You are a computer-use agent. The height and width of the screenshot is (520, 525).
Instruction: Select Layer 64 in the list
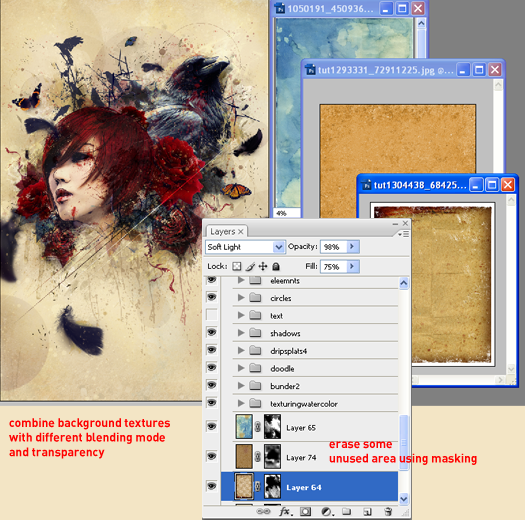[x=309, y=487]
